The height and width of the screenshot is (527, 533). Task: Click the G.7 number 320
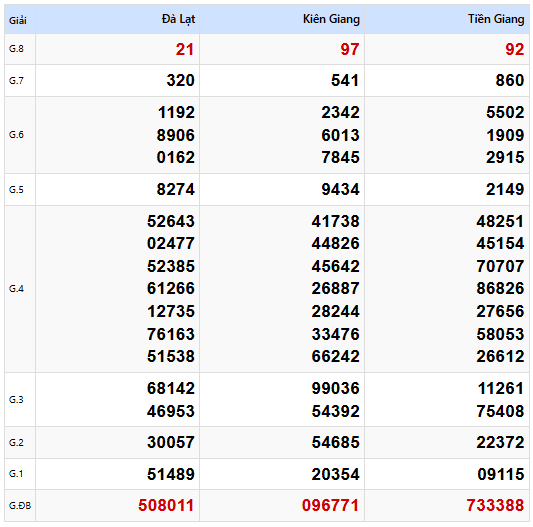[180, 81]
